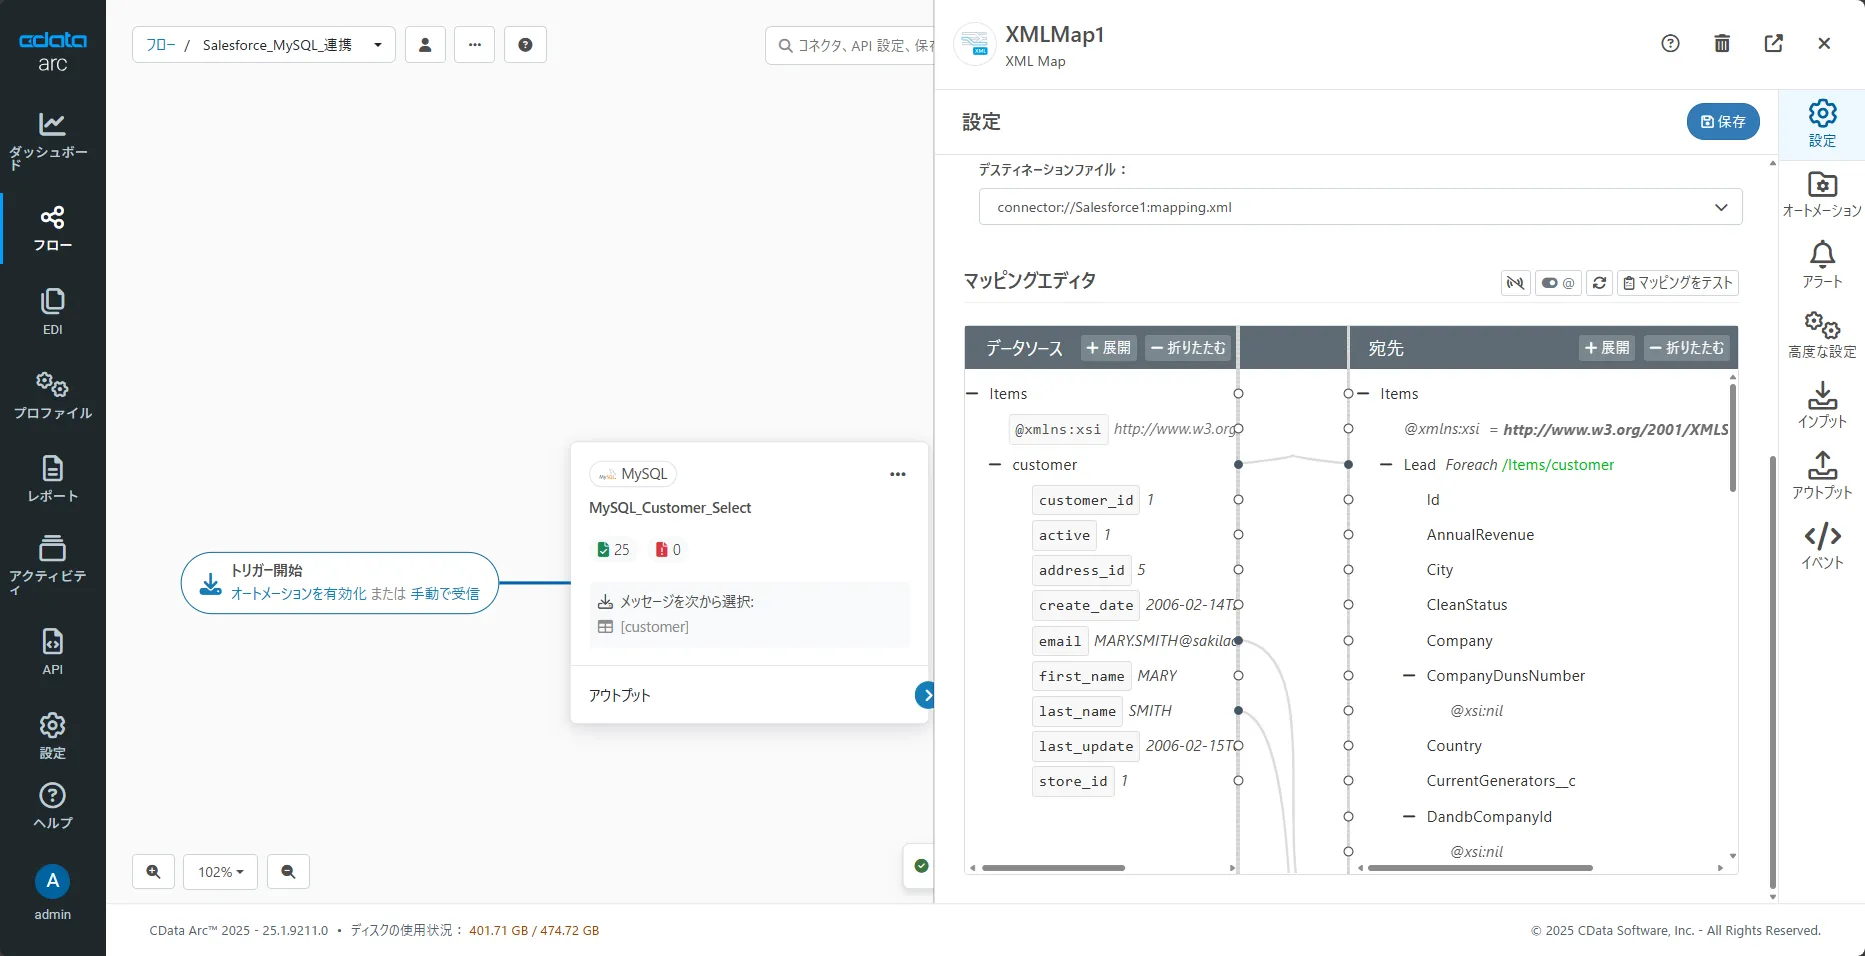This screenshot has height=956, width=1865.
Task: Switch to the Advanced Settings tab
Action: 1822,335
